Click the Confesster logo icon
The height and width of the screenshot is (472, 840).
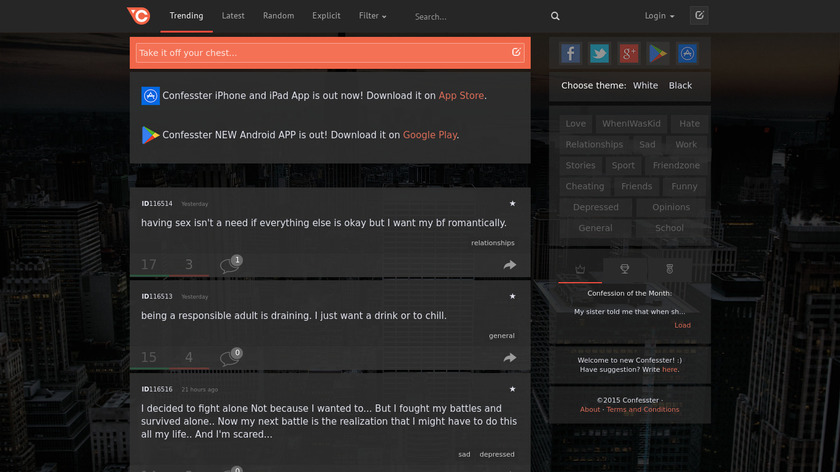pyautogui.click(x=139, y=16)
